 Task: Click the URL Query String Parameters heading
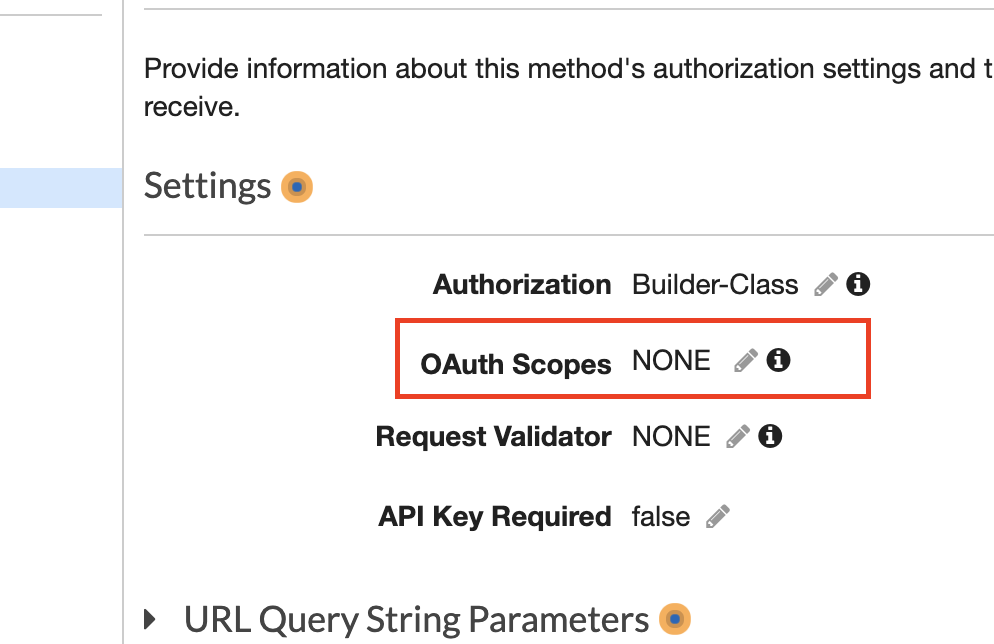416,620
